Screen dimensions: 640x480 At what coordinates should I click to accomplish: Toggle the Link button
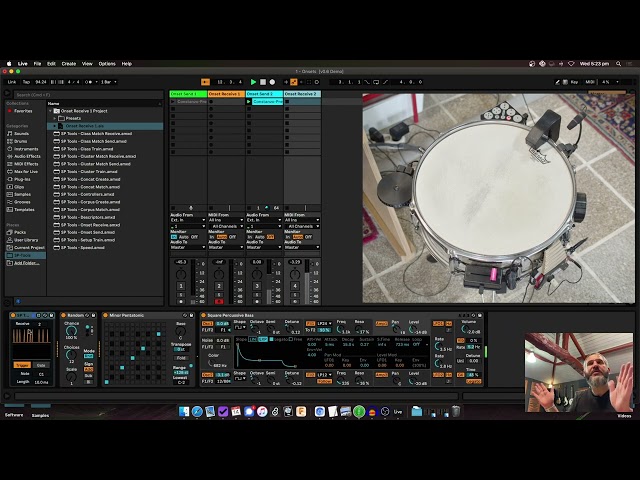[x=12, y=82]
